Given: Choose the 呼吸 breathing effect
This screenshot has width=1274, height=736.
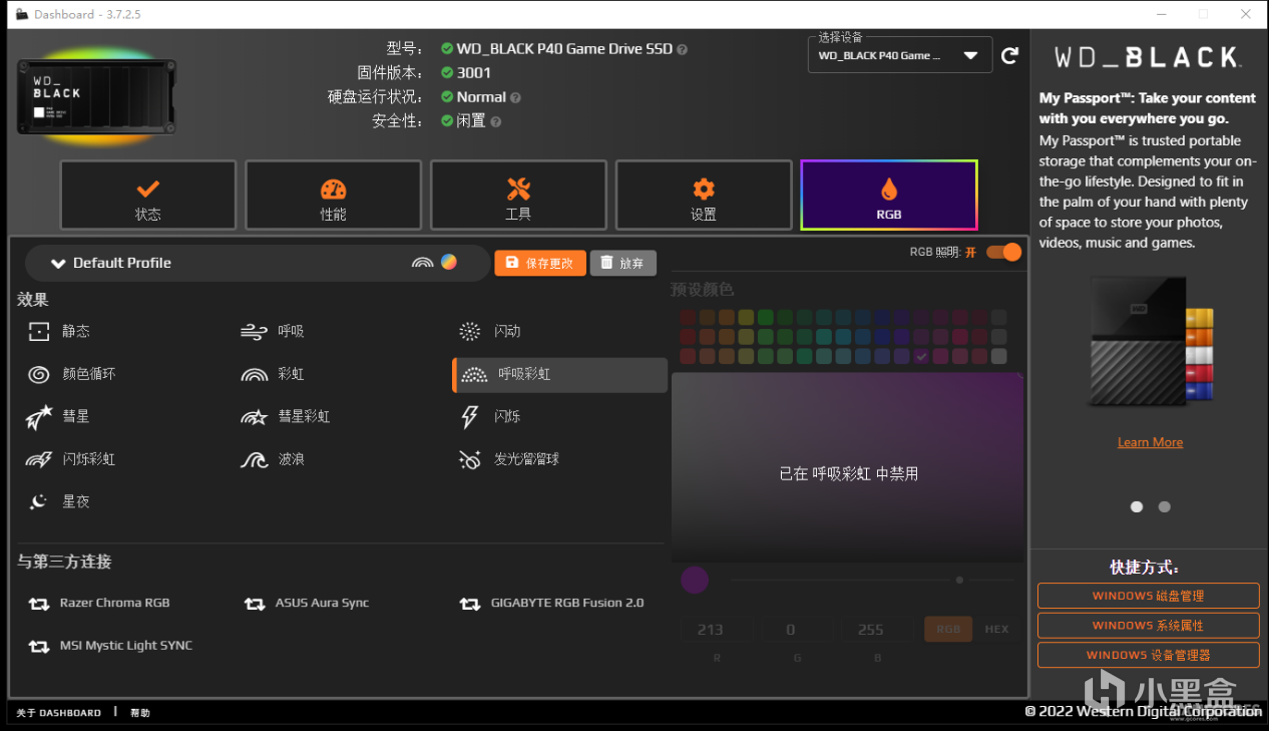Looking at the screenshot, I should pyautogui.click(x=272, y=332).
